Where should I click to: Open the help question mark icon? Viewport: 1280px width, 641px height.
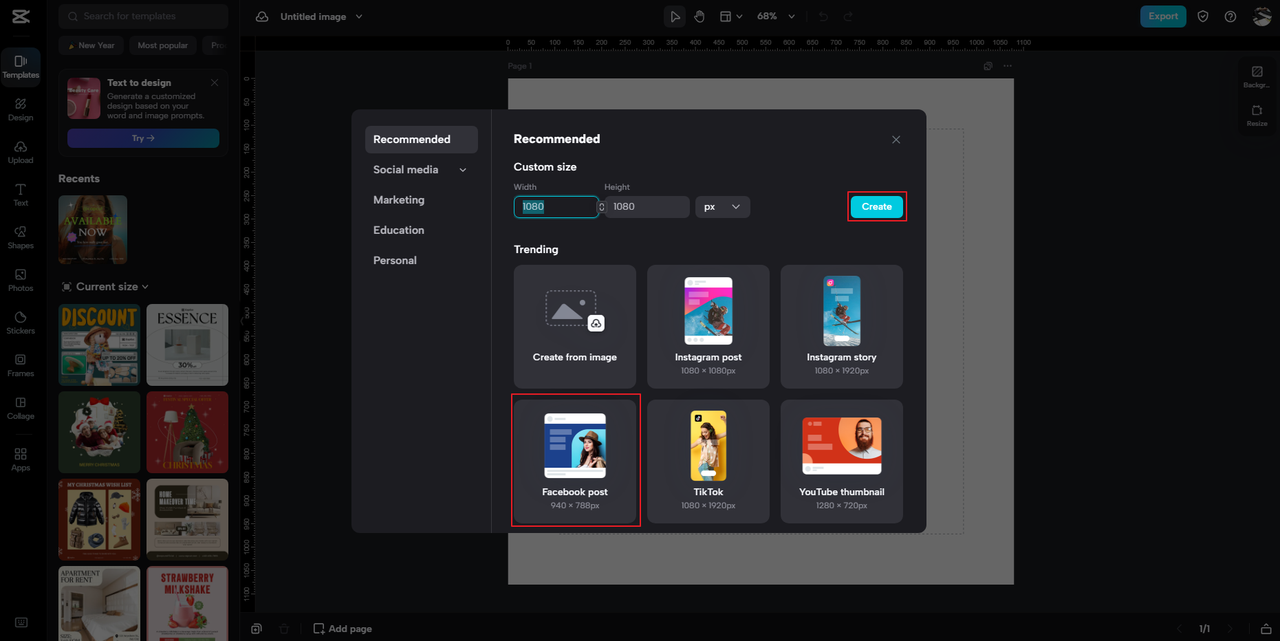(x=1230, y=16)
